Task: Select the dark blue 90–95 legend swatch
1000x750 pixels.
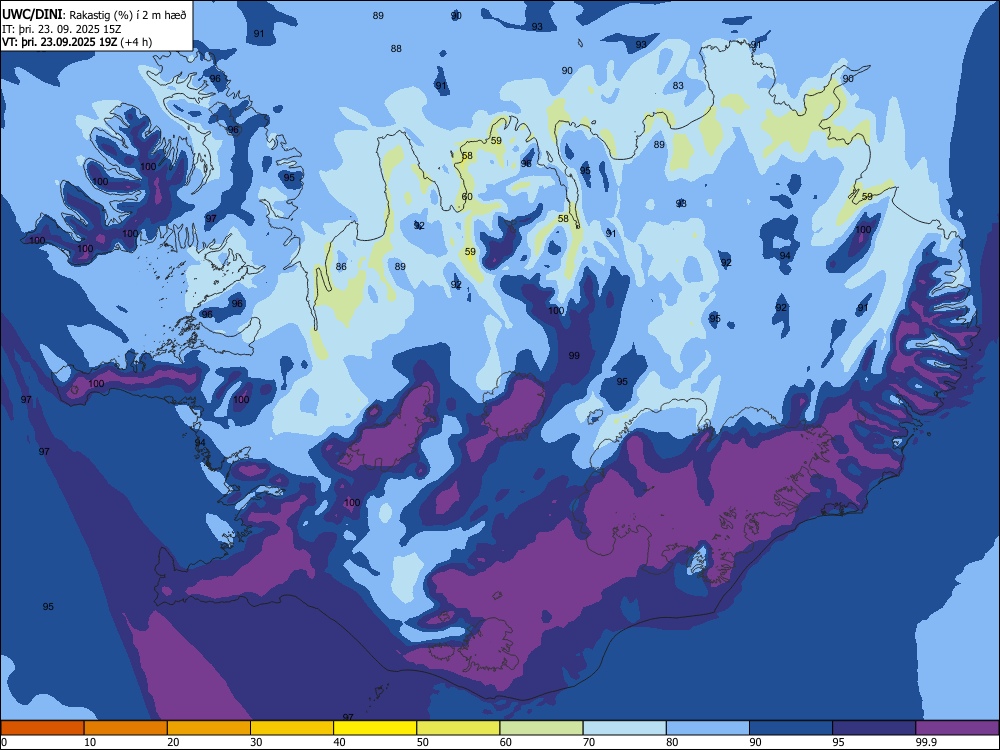Action: 791,728
